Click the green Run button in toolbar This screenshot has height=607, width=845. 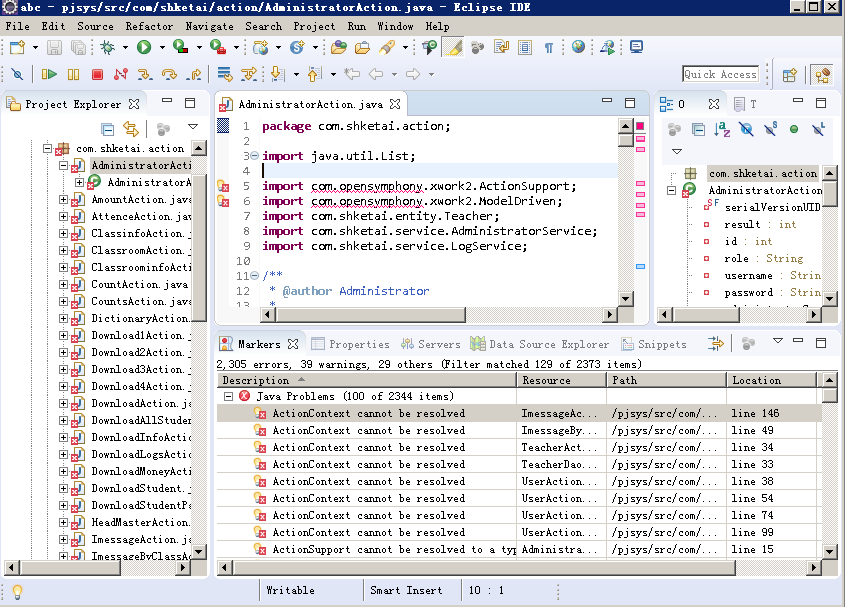[144, 47]
